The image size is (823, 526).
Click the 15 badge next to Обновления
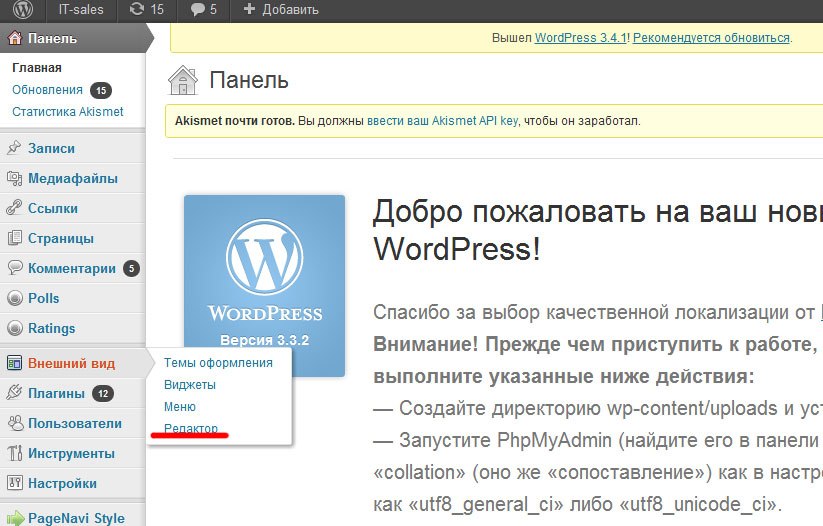point(101,90)
